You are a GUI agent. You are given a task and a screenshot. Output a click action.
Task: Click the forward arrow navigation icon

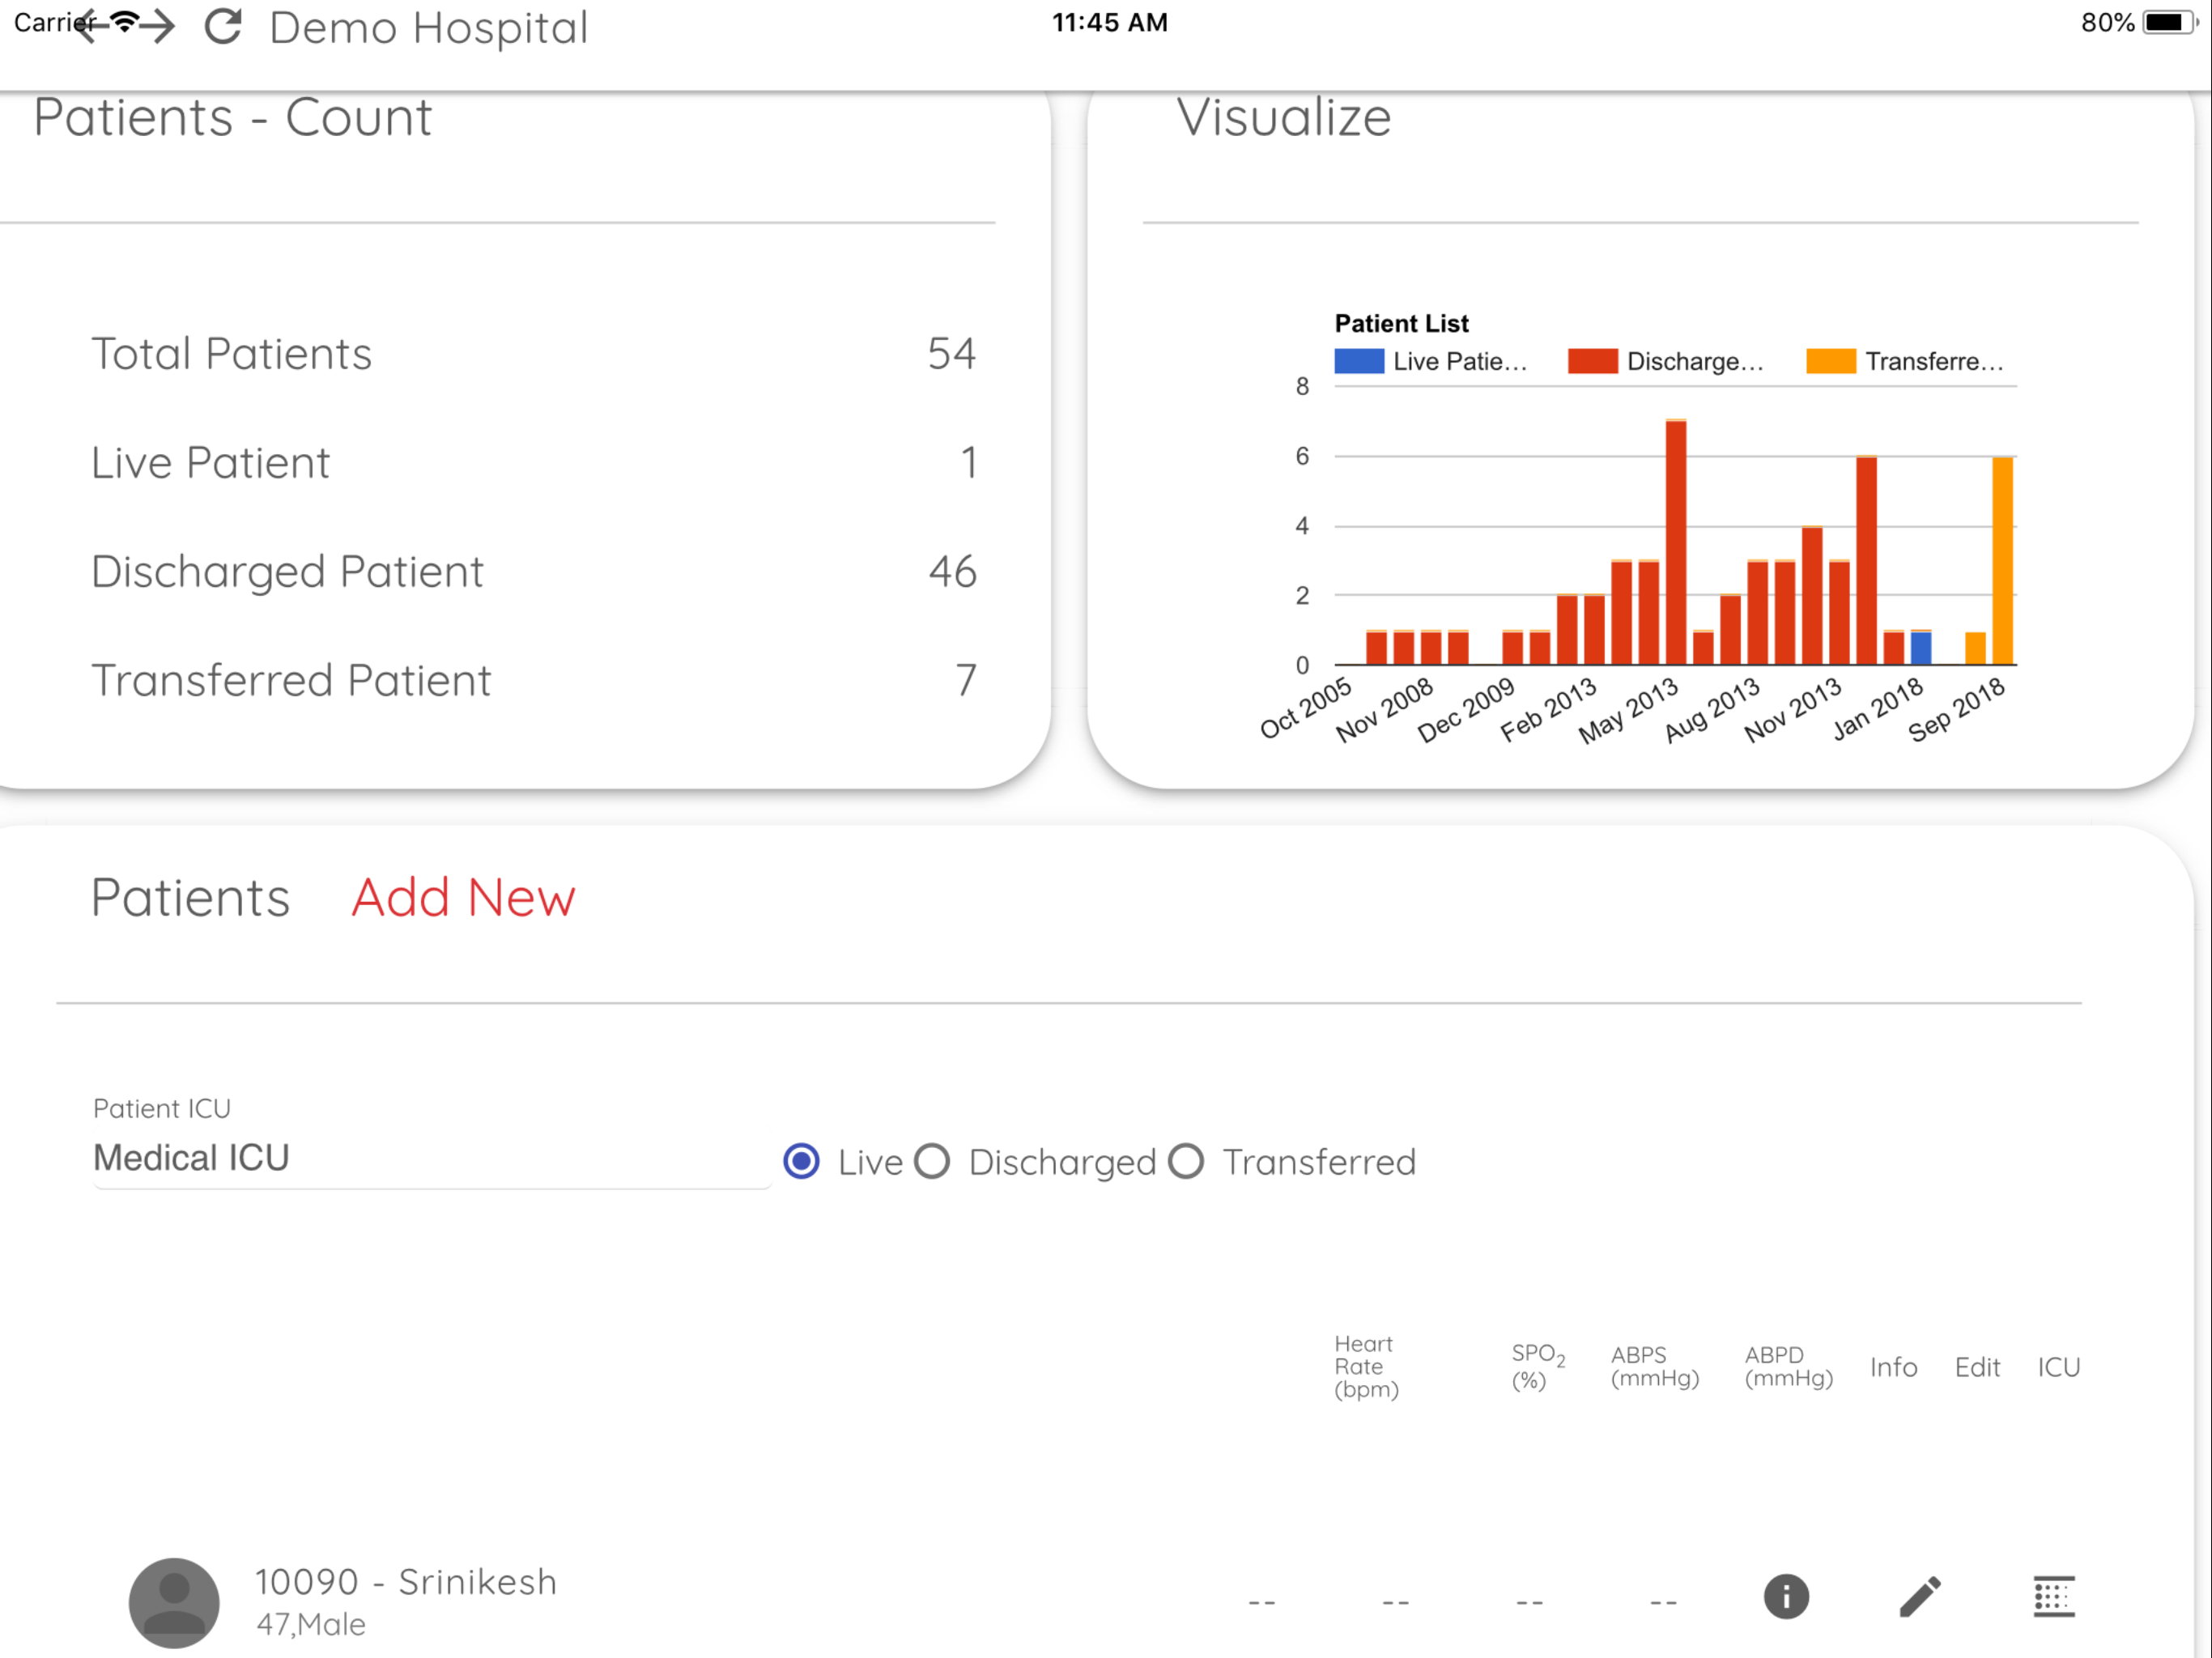click(x=157, y=26)
